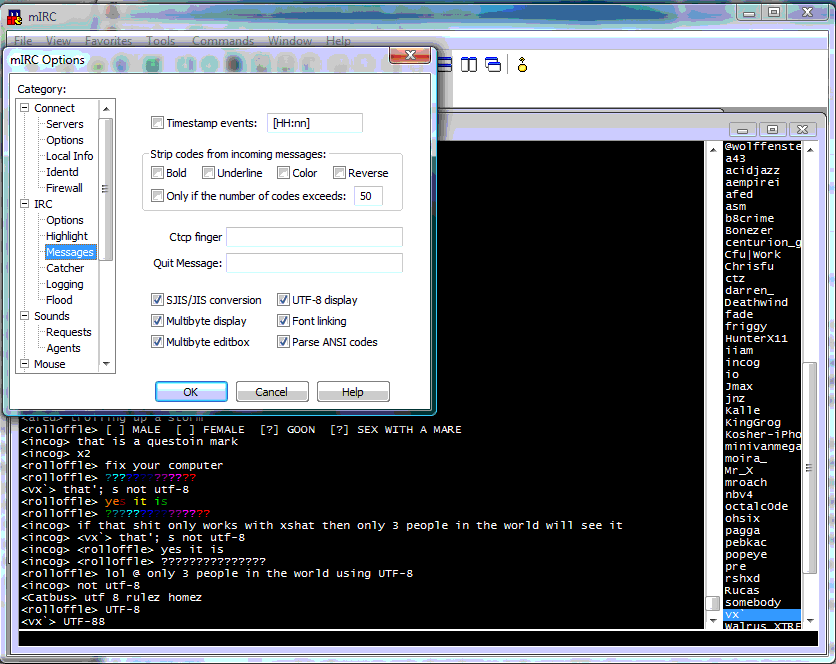Click the Ctcp finger text field

pyautogui.click(x=315, y=237)
